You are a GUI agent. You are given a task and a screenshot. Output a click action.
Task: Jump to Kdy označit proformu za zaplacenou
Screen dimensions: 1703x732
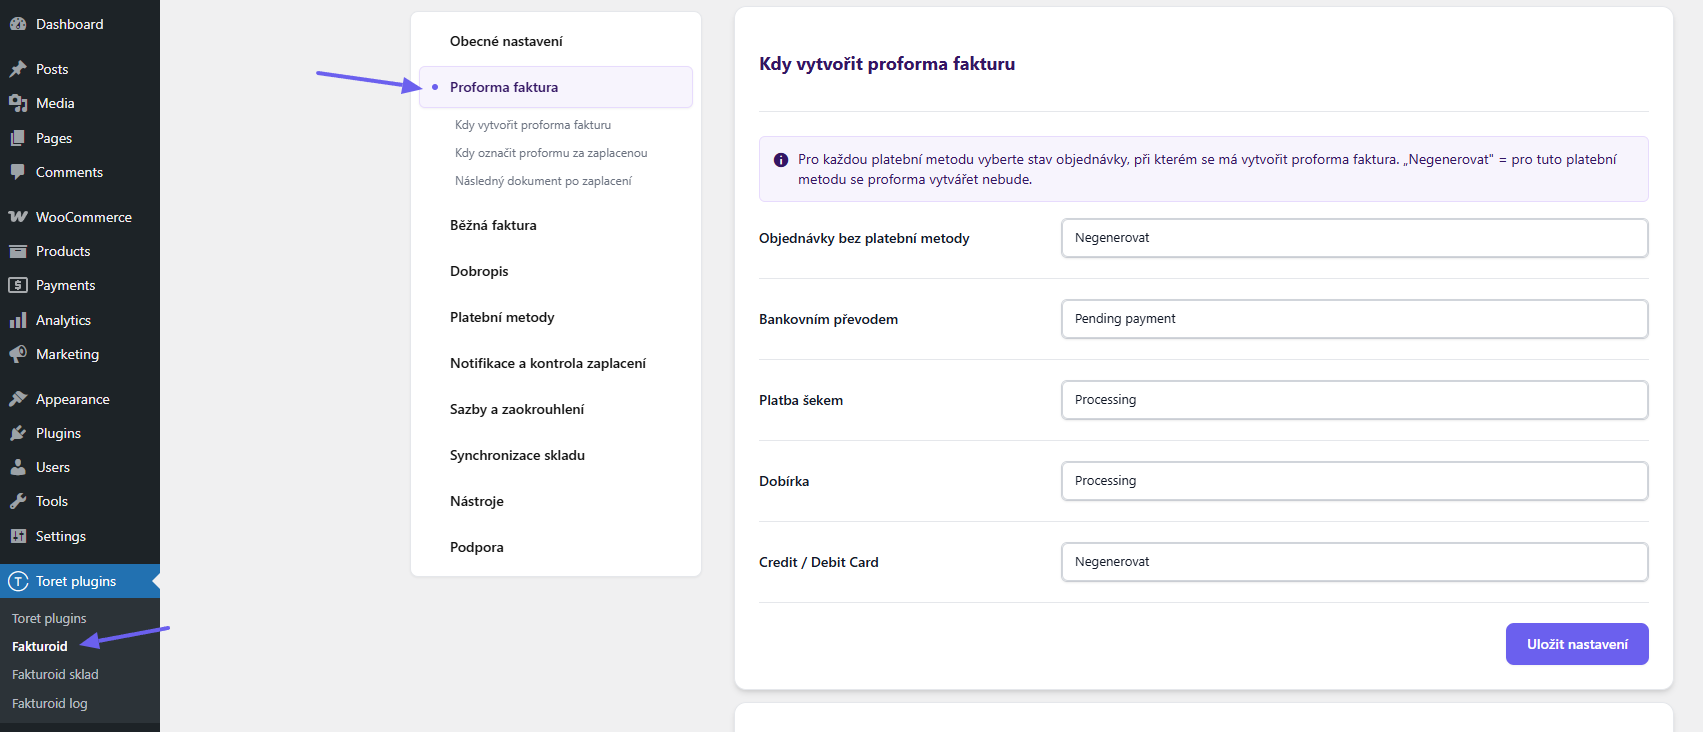point(551,153)
